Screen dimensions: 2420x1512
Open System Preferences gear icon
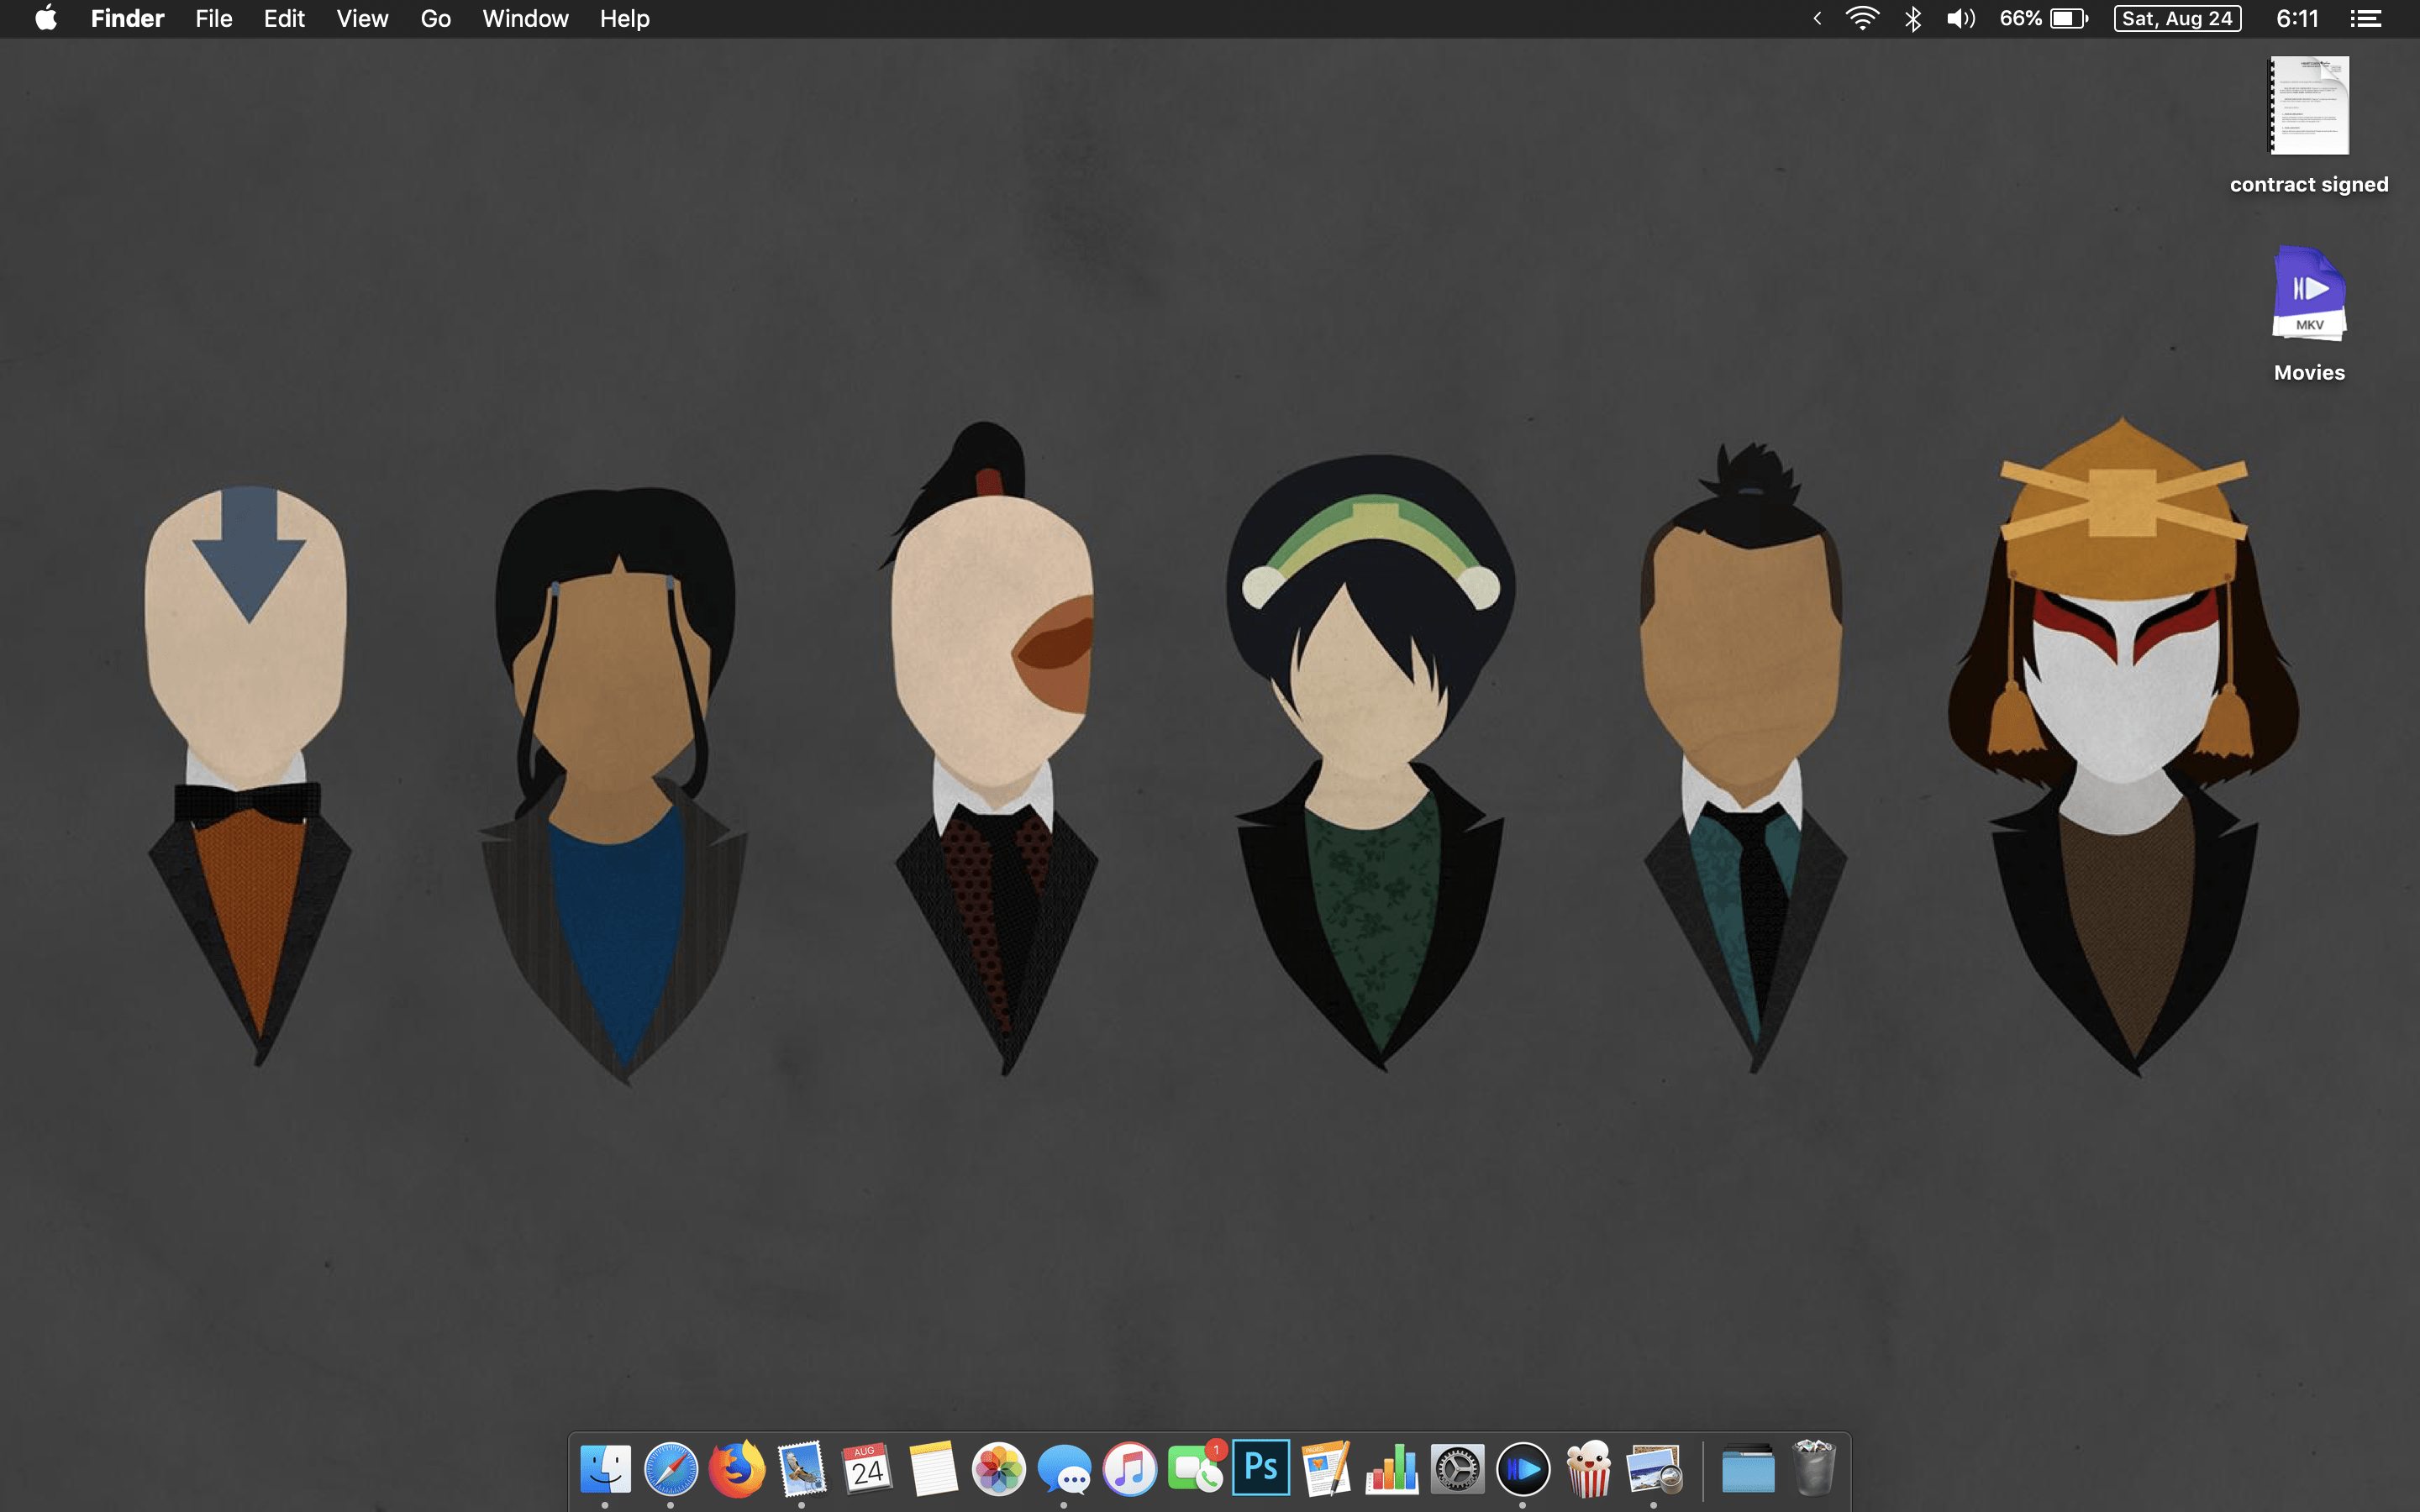(1457, 1469)
